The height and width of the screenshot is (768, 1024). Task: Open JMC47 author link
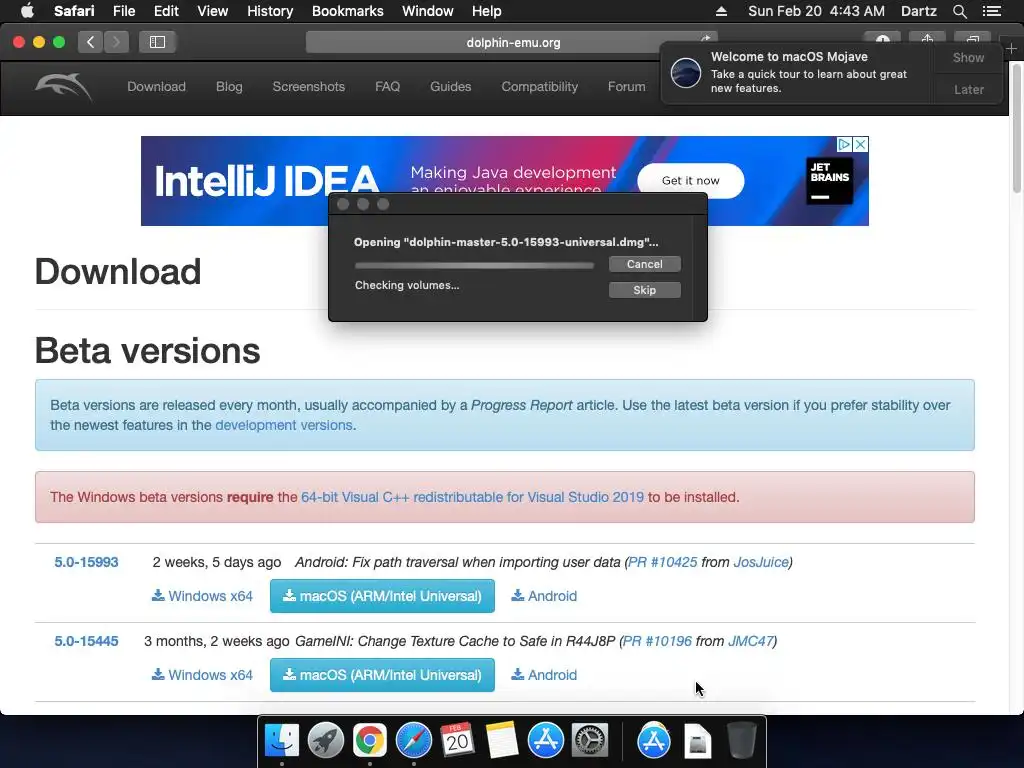(x=750, y=641)
